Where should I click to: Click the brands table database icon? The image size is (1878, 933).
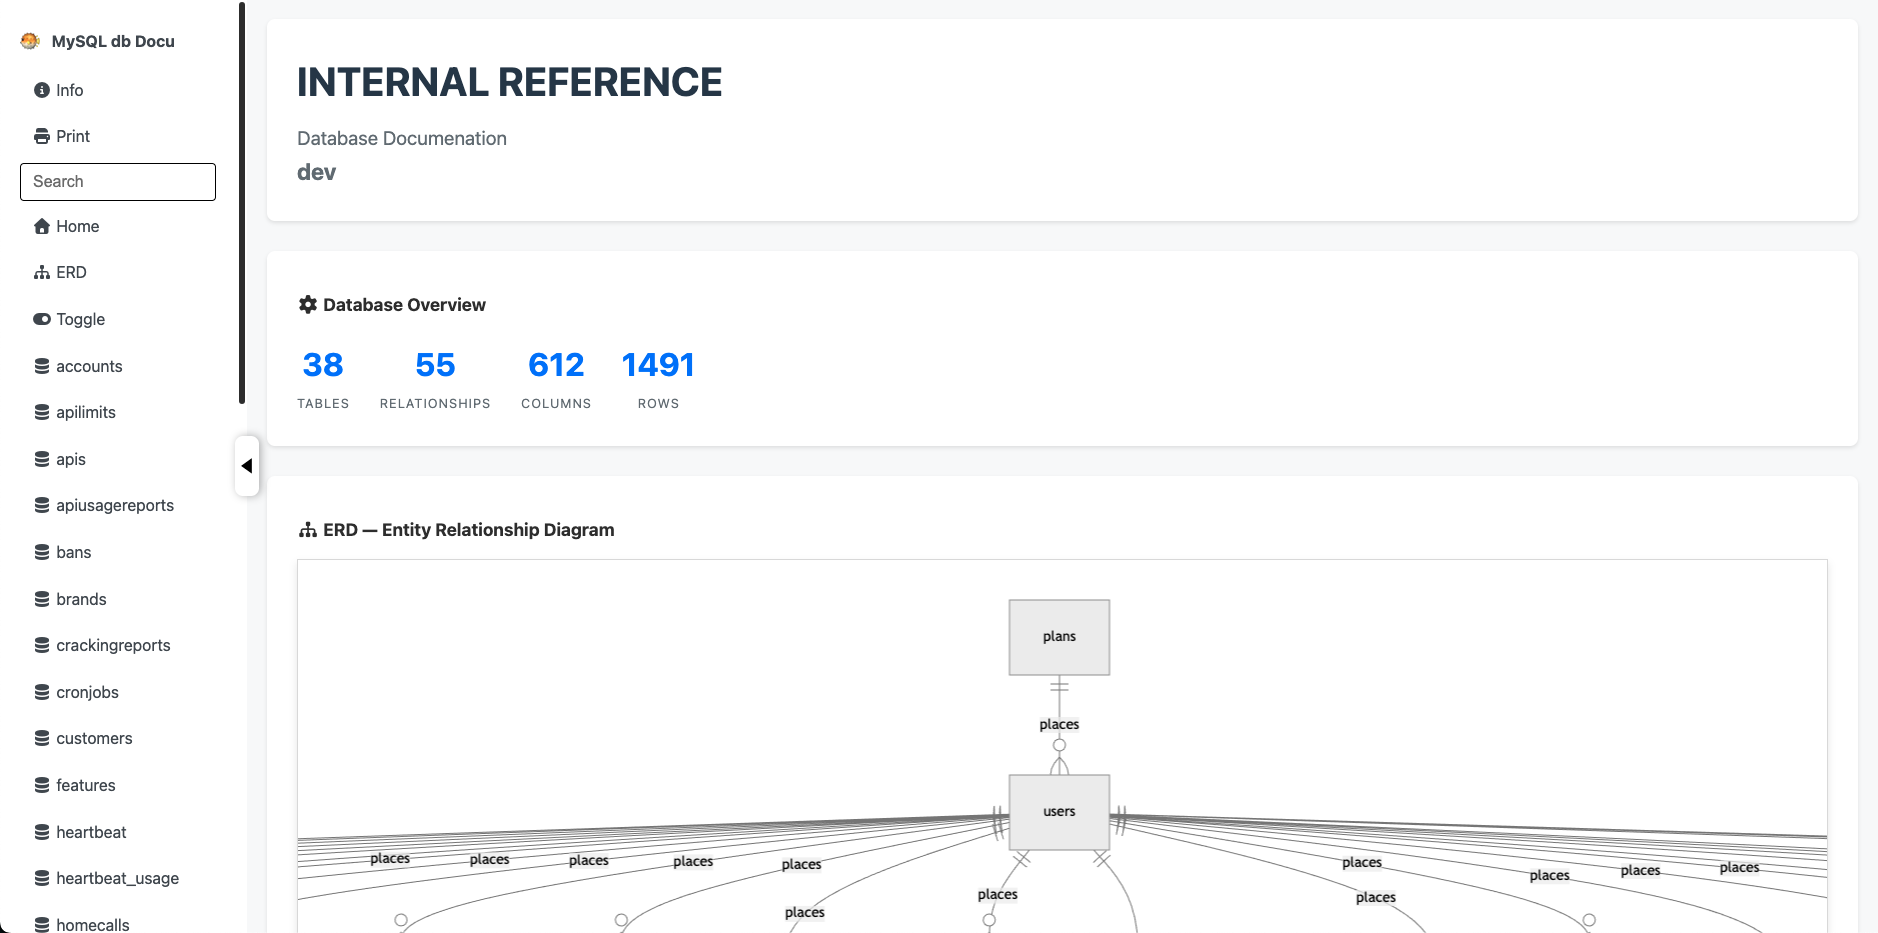pos(42,599)
